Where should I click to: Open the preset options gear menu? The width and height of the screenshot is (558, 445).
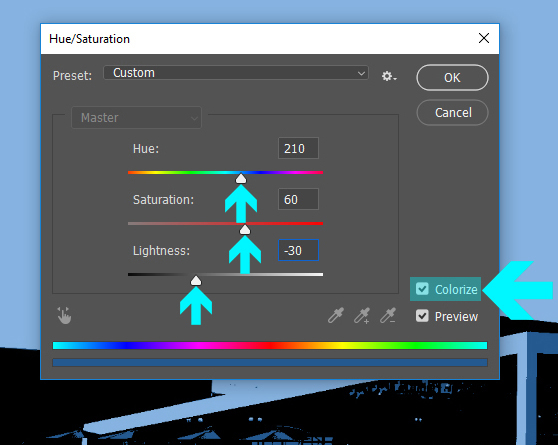click(x=389, y=76)
